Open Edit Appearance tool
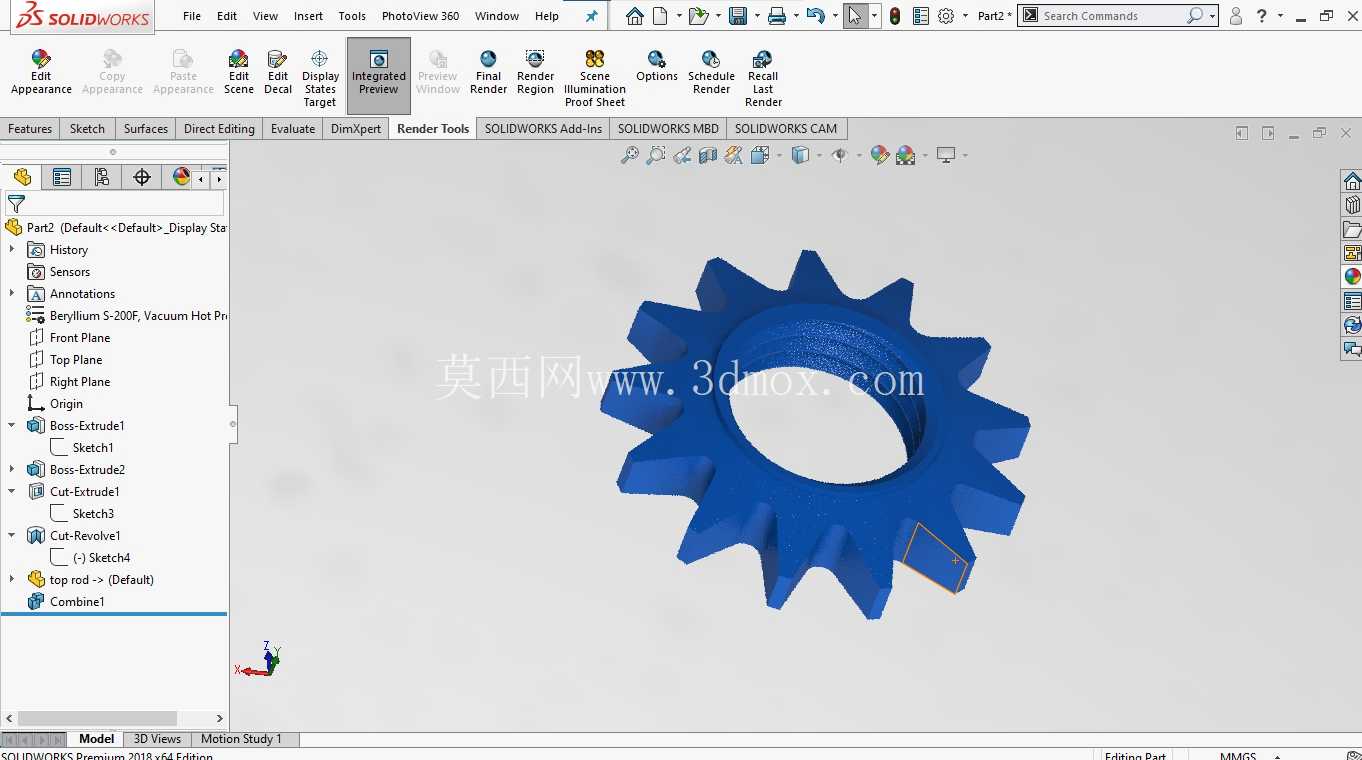Screen dimensions: 1362x760 [41, 72]
